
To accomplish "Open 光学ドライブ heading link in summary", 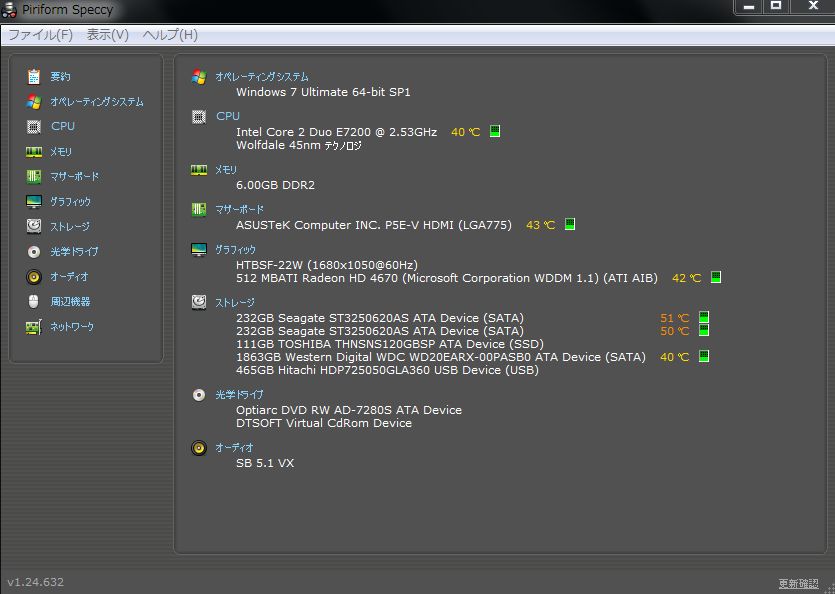I will pyautogui.click(x=240, y=395).
